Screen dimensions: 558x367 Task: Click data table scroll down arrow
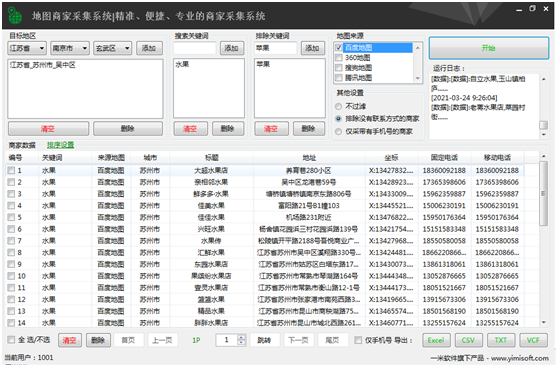tap(543, 323)
